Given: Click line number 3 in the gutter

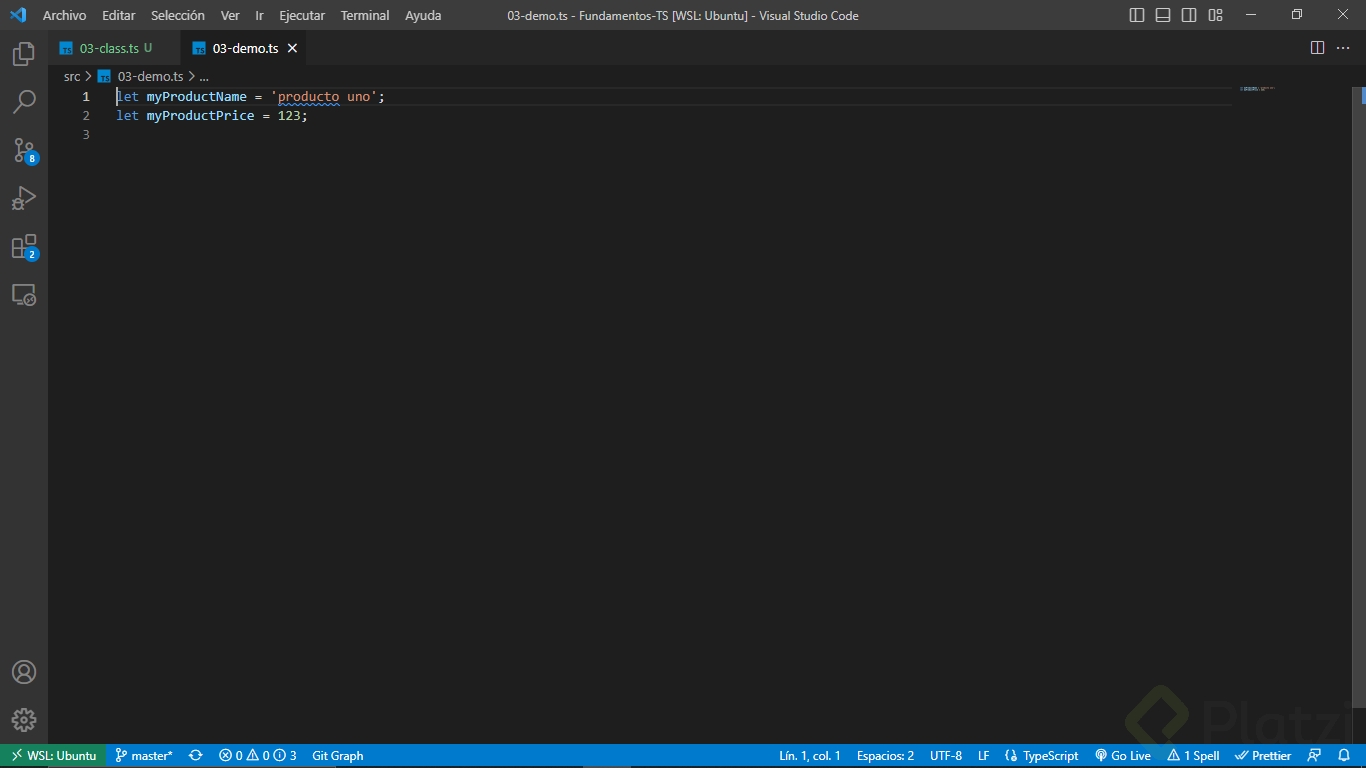Looking at the screenshot, I should [x=86, y=135].
